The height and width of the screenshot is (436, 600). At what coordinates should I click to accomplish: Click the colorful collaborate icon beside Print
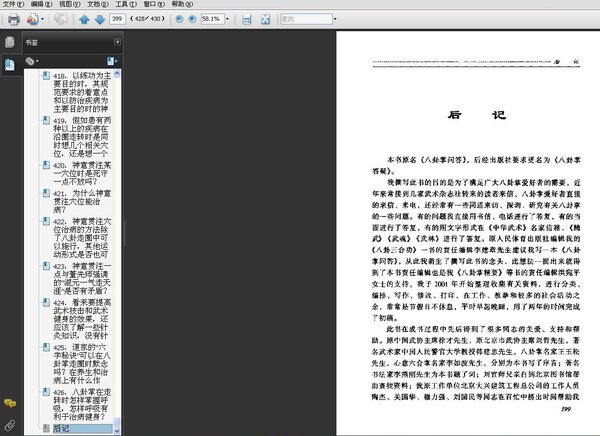33,19
